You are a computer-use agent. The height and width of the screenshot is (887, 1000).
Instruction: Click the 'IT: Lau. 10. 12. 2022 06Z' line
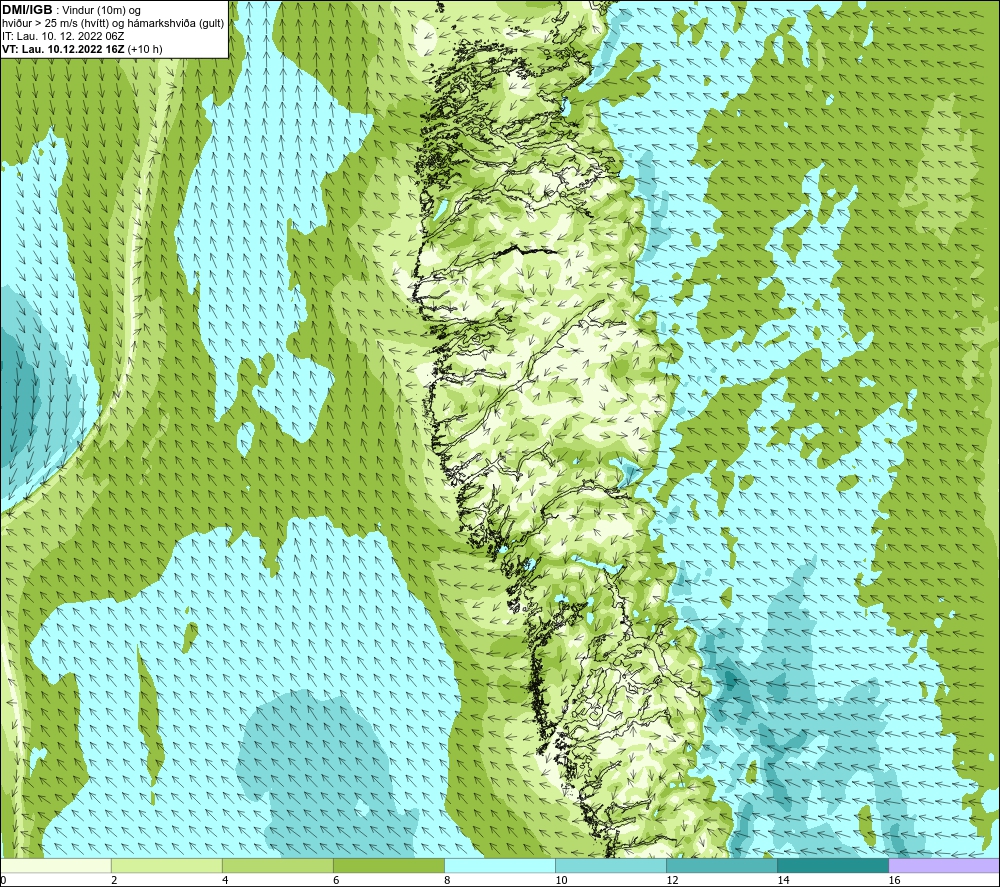tap(63, 36)
